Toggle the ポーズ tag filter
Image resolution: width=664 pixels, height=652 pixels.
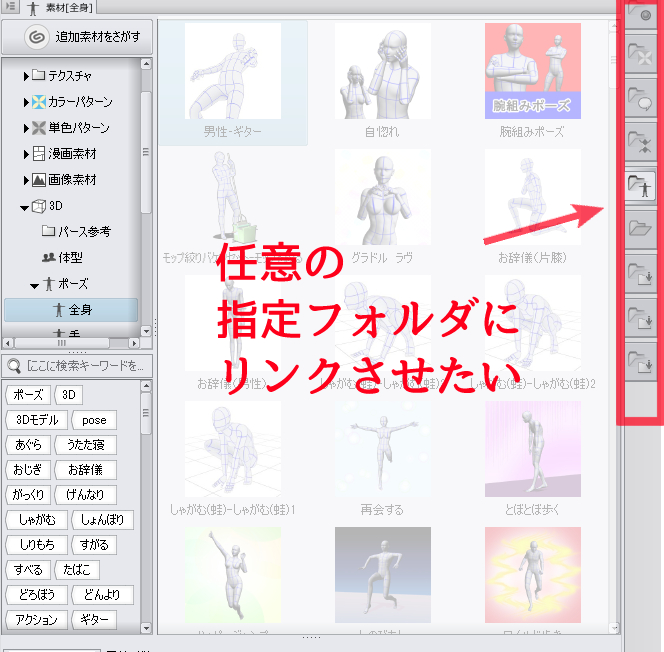(x=28, y=395)
